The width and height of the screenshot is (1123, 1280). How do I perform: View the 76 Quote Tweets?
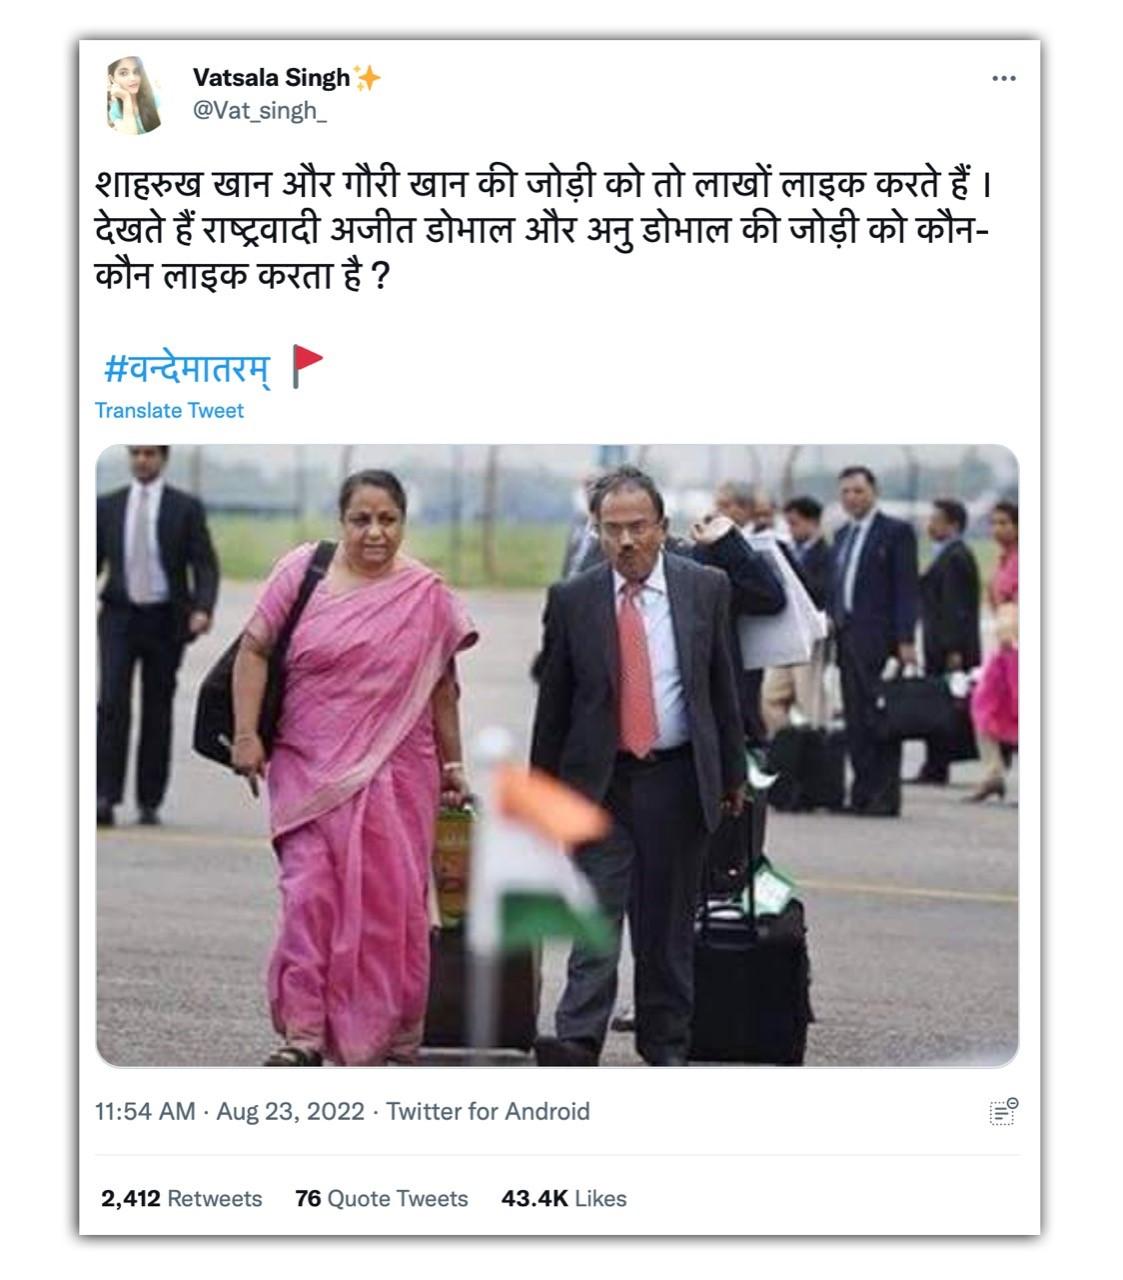[x=381, y=1198]
